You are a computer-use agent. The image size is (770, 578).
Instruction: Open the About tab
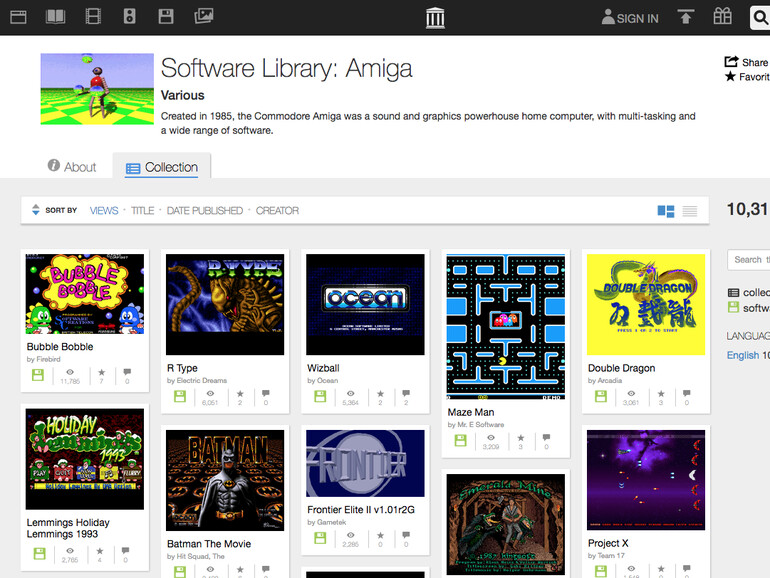pyautogui.click(x=72, y=166)
